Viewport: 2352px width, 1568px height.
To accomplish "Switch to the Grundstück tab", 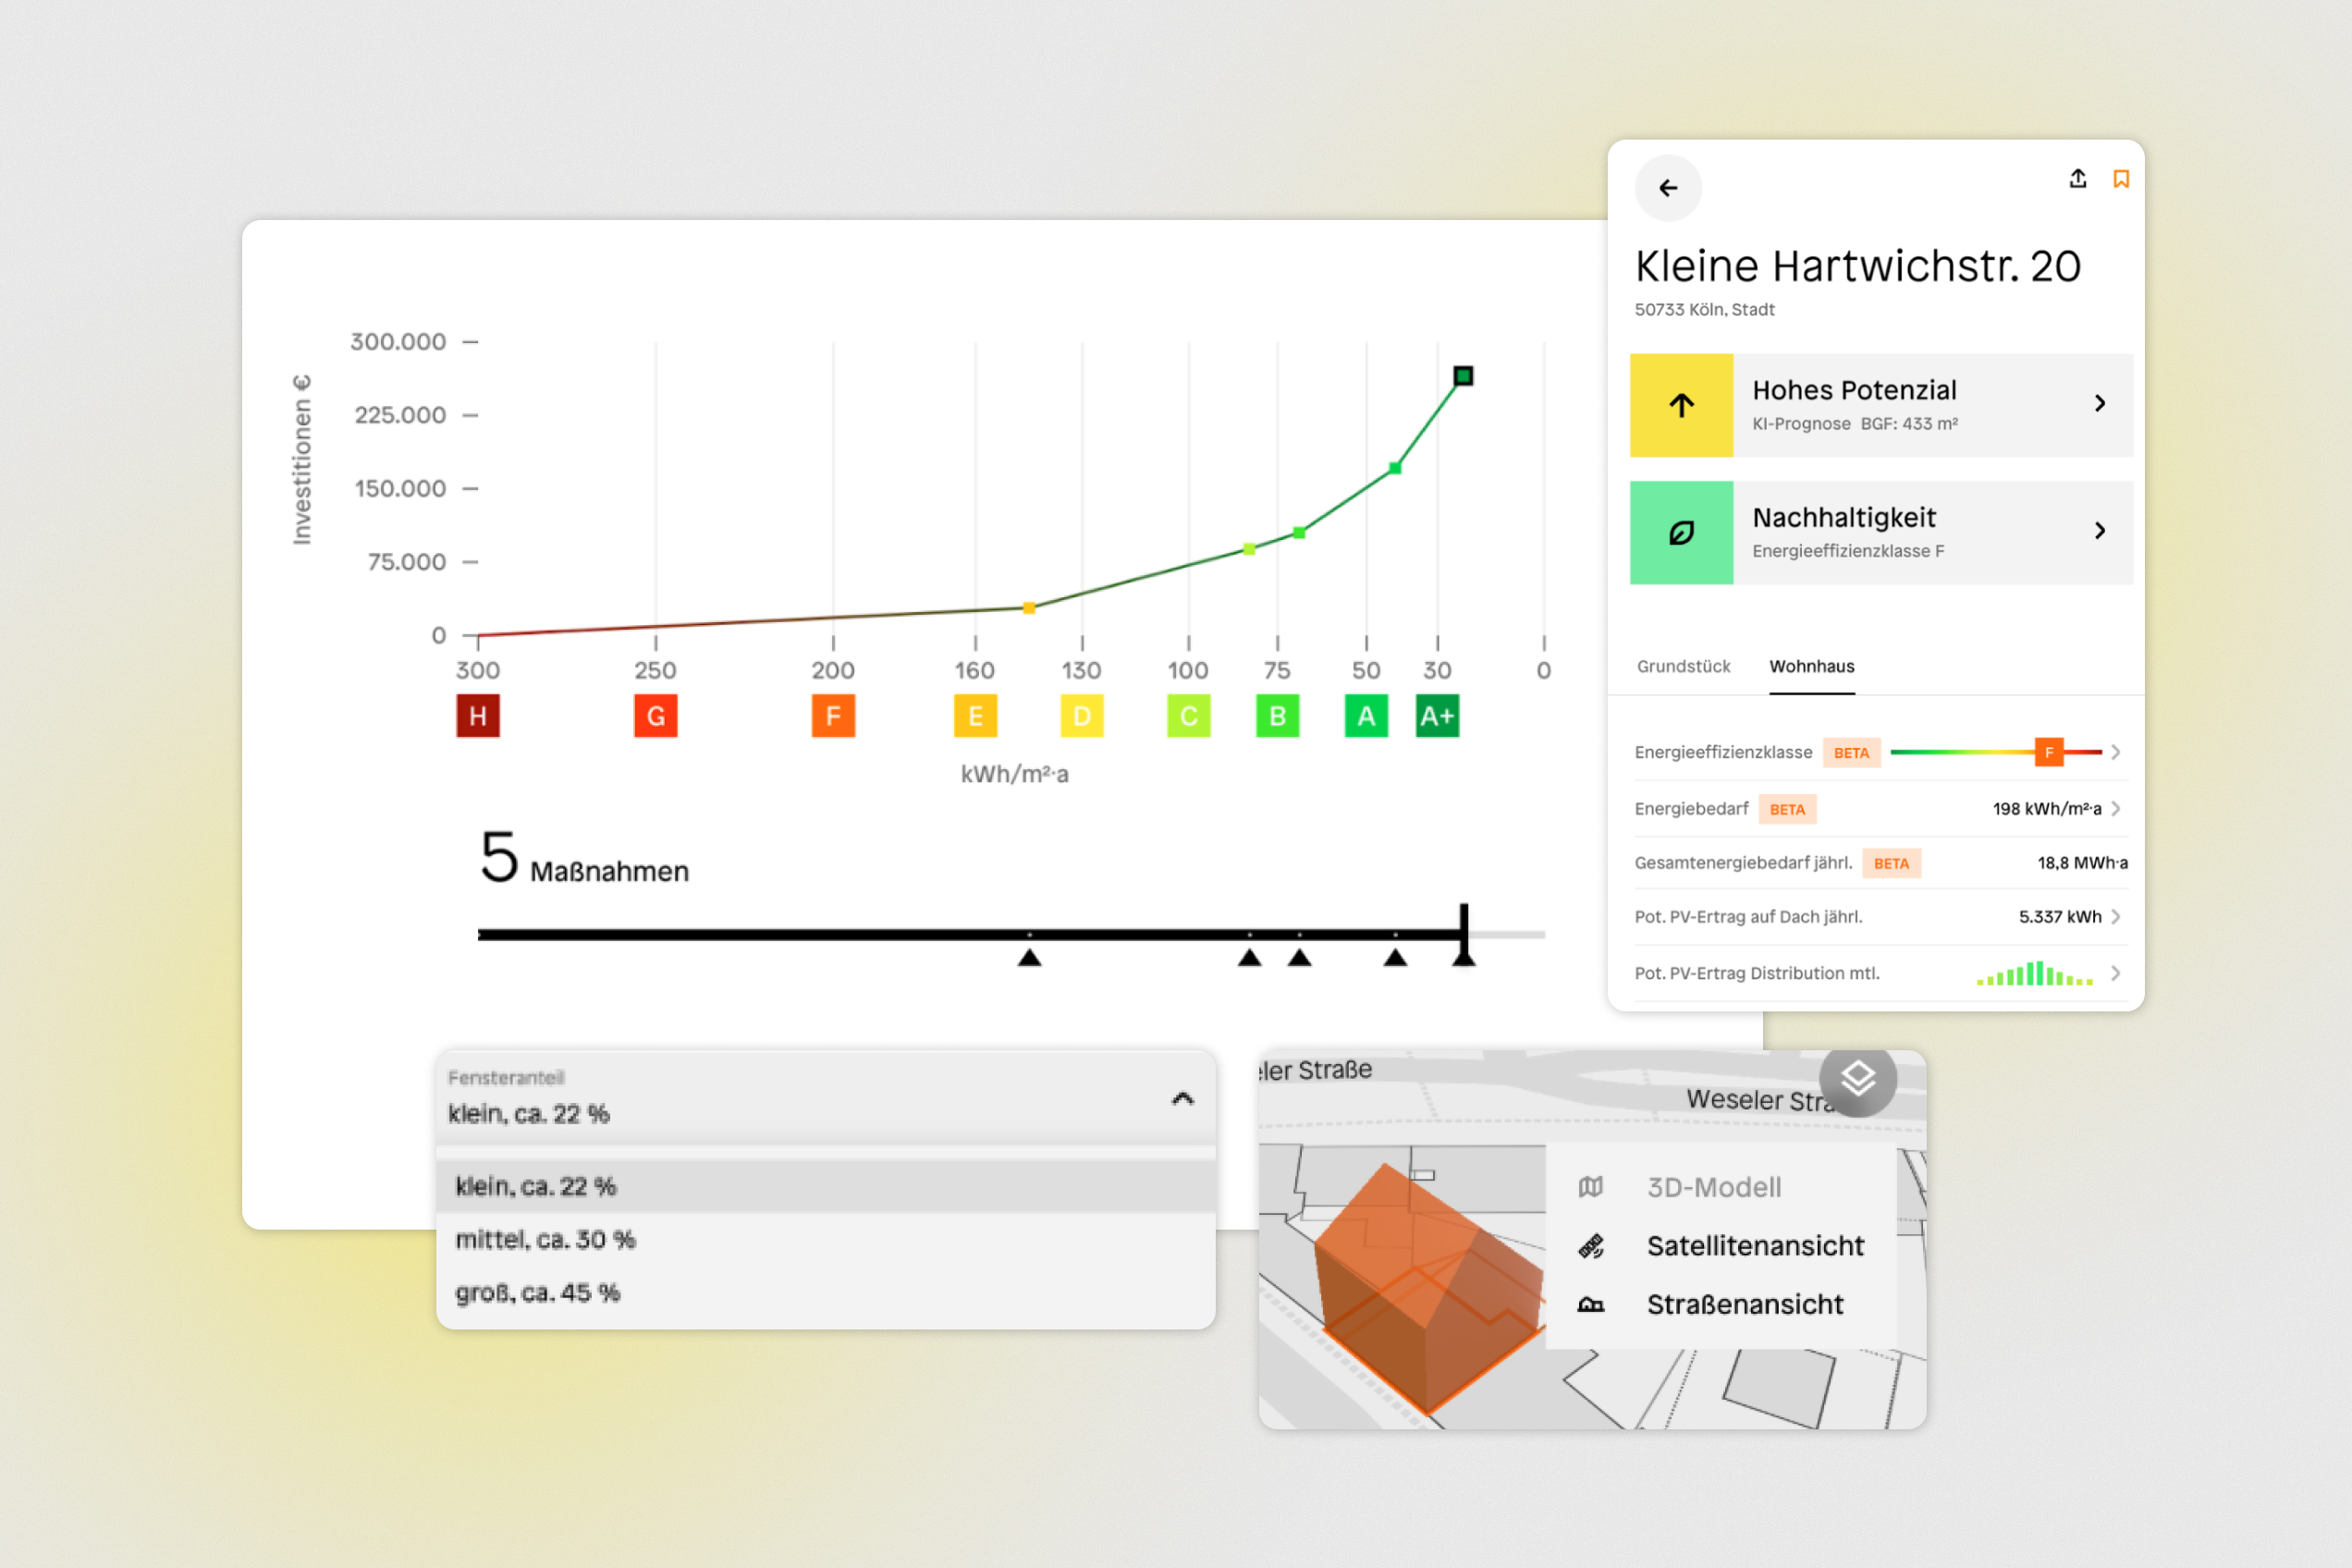I will (x=1683, y=666).
